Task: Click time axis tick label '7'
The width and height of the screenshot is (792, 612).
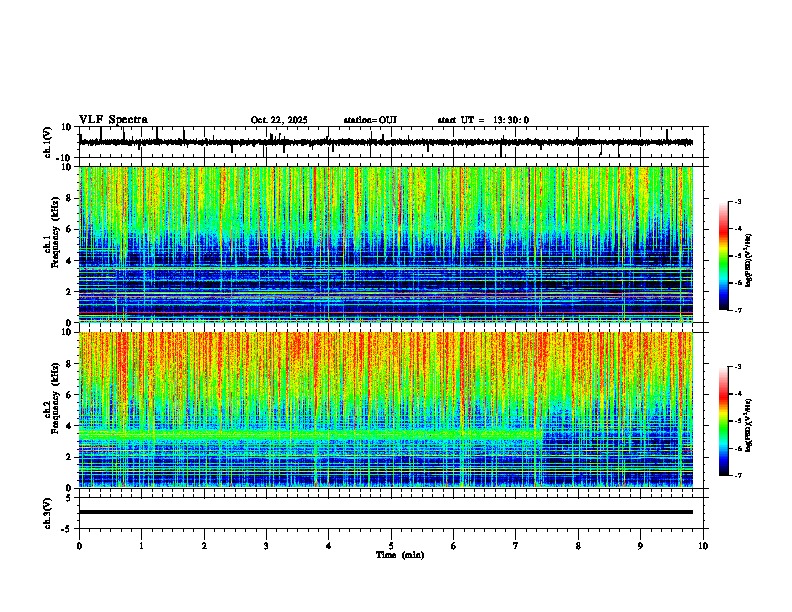Action: (x=516, y=546)
